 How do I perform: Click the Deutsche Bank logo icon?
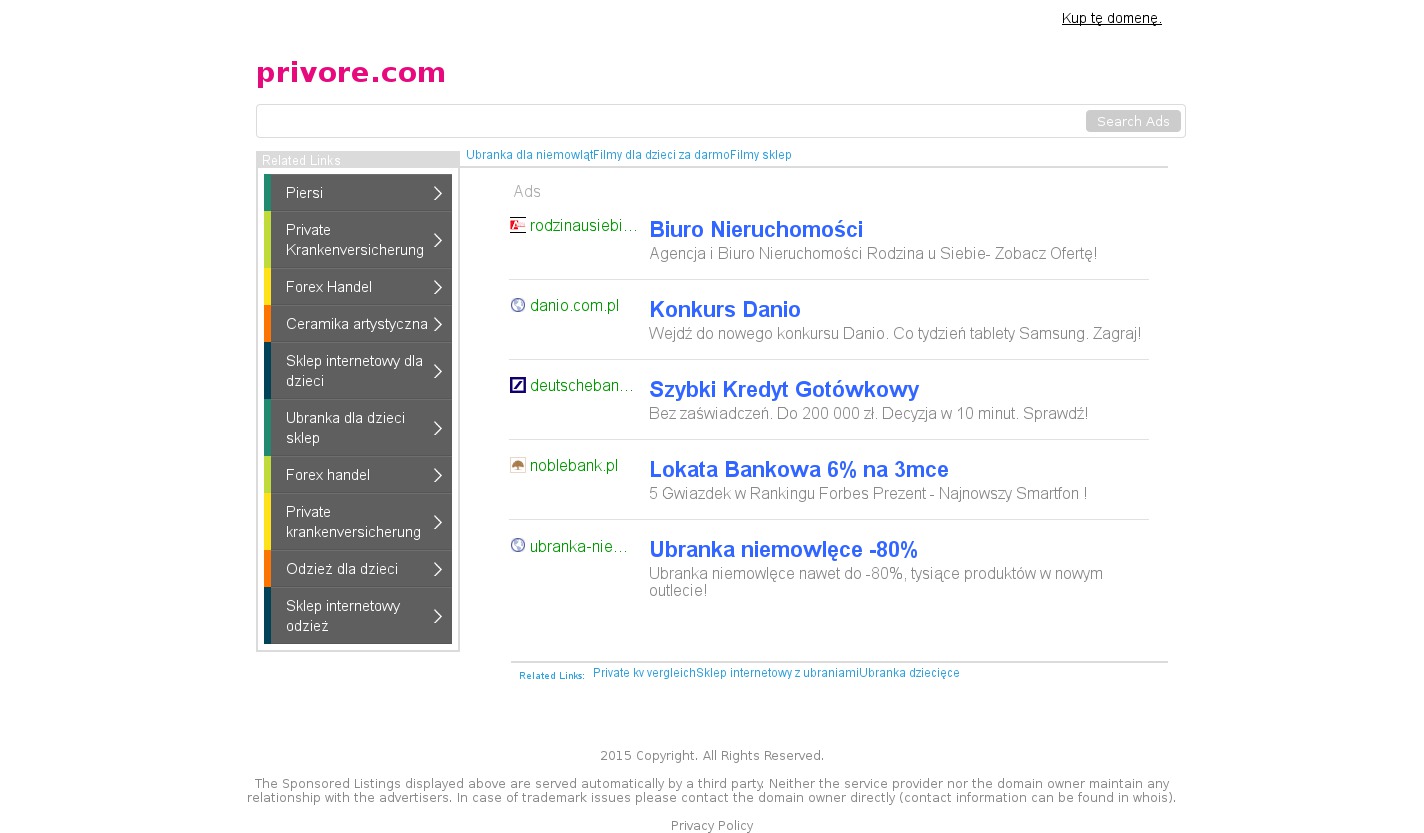517,386
